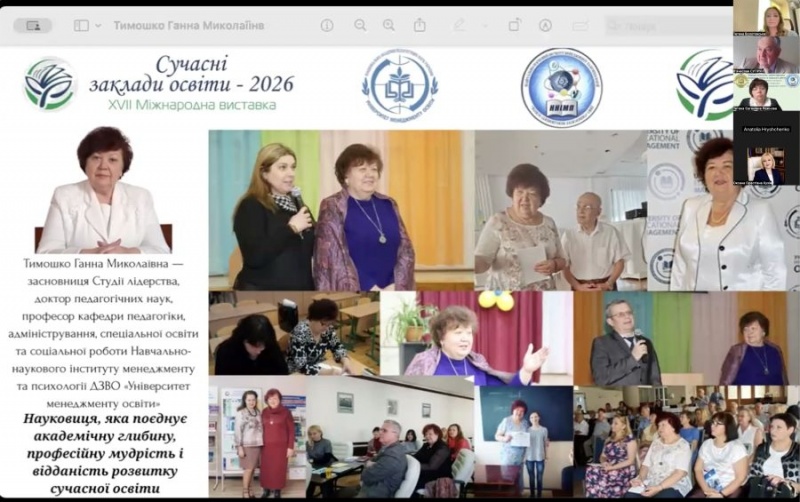
Task: Select the Highlight pen tool
Action: coord(459,25)
